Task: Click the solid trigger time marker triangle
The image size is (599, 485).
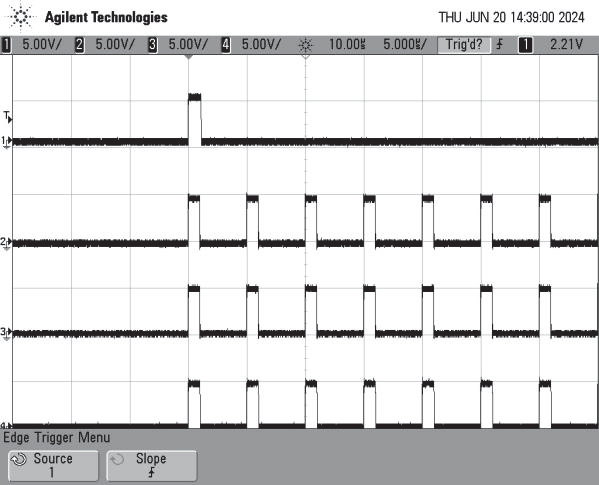Action: (x=188, y=57)
